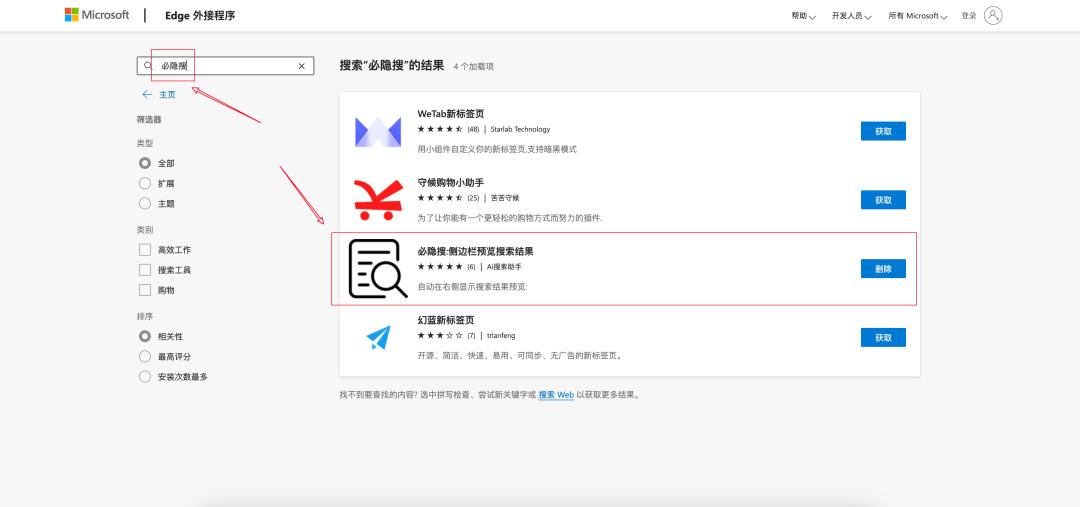Click the search magnifier icon in search box
Screen dimensions: 1080x507
point(148,66)
